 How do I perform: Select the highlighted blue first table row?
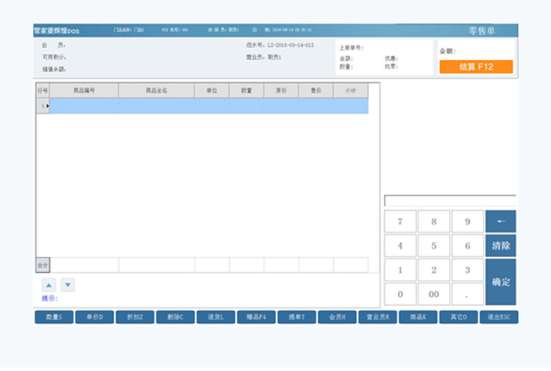[x=209, y=106]
